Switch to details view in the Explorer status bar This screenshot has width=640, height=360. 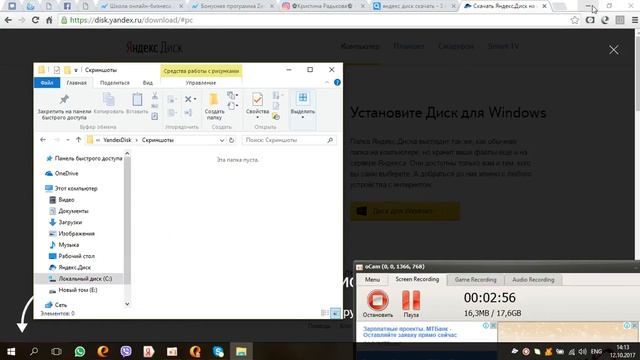pos(325,313)
